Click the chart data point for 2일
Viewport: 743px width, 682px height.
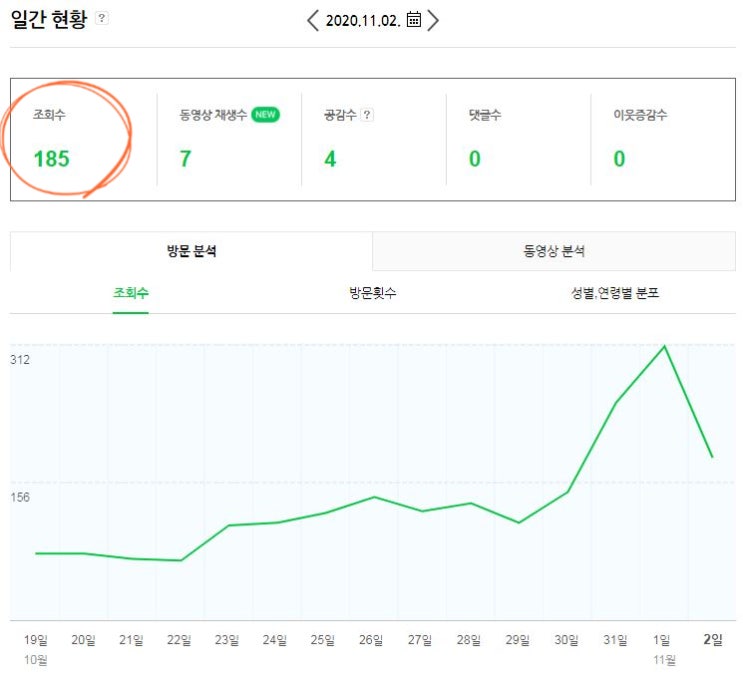point(712,457)
